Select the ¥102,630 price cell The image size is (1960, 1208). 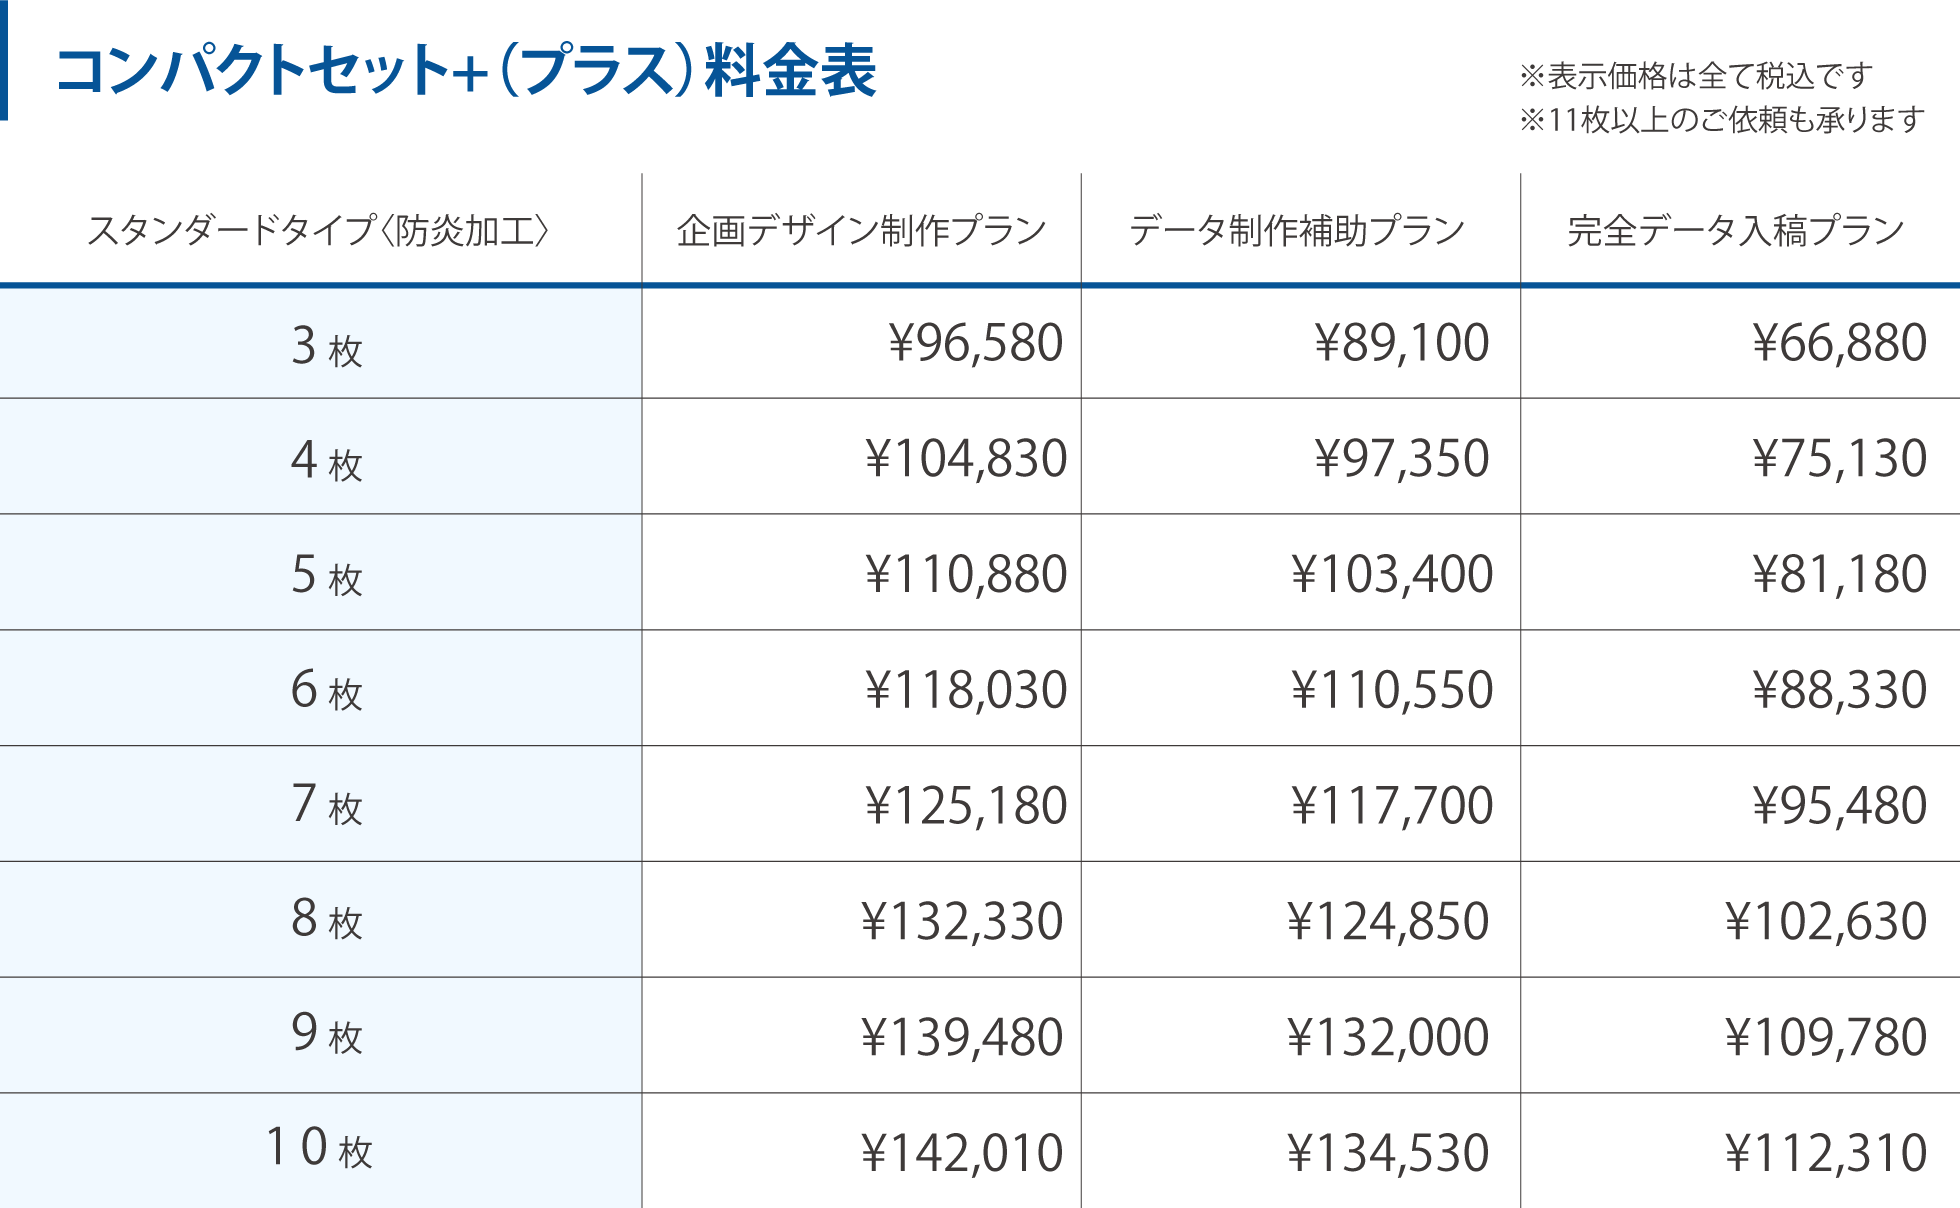click(1826, 921)
